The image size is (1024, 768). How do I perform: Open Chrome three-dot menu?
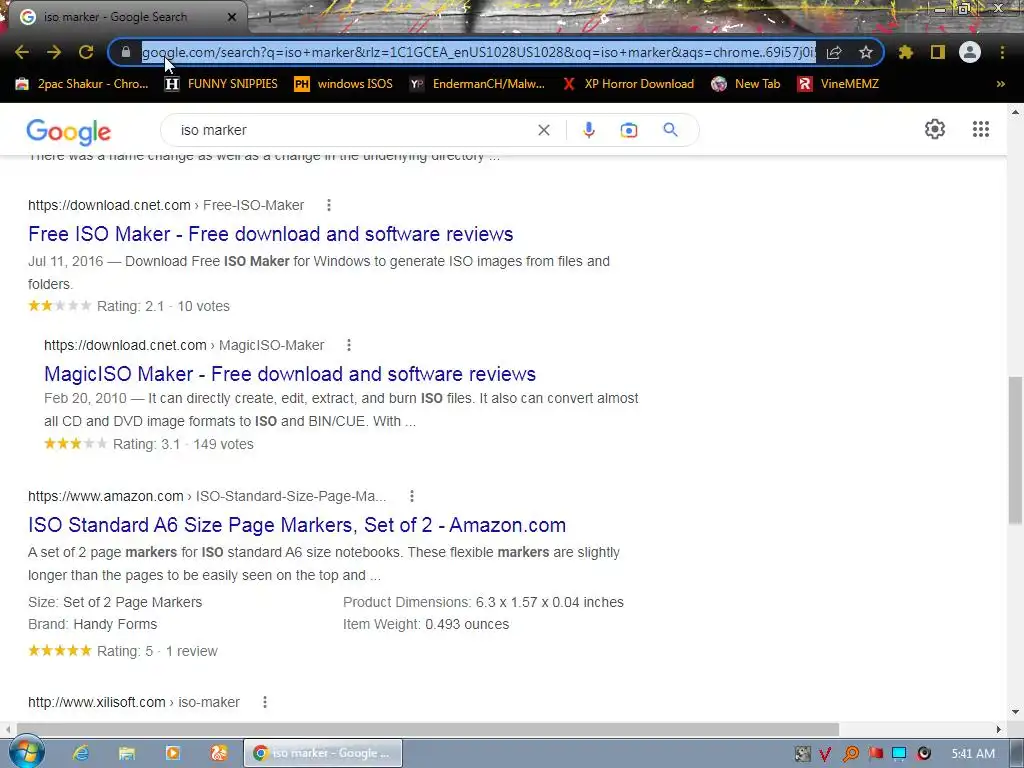pyautogui.click(x=1002, y=52)
